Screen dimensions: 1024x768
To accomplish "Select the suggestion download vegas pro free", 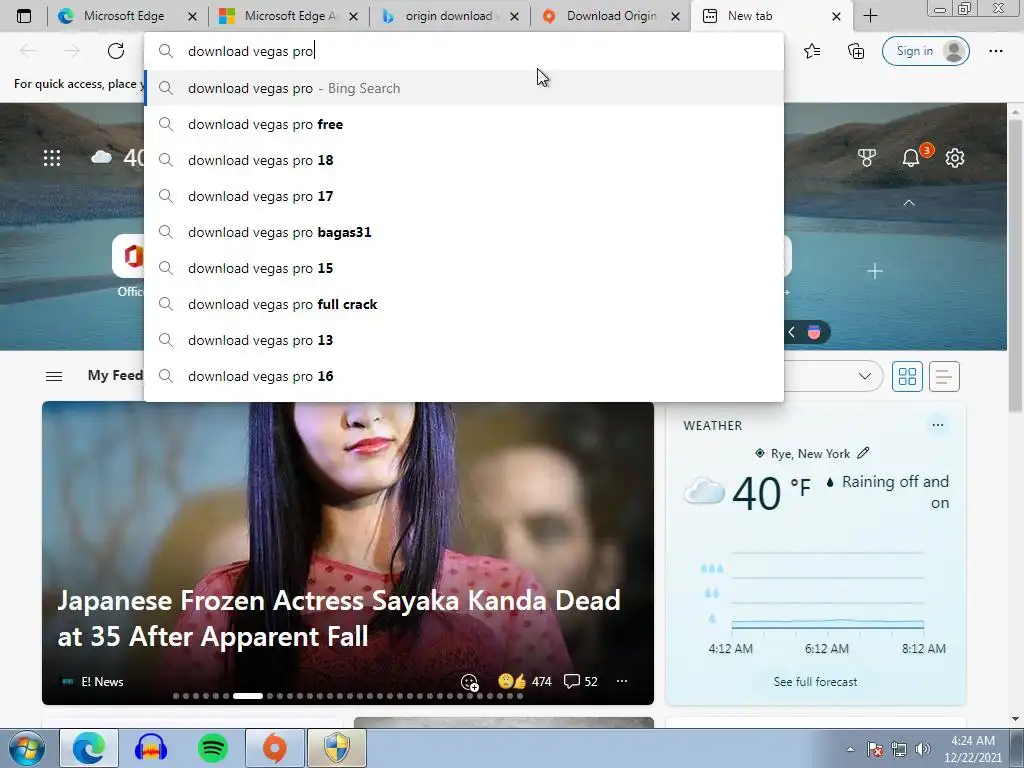I will point(464,124).
